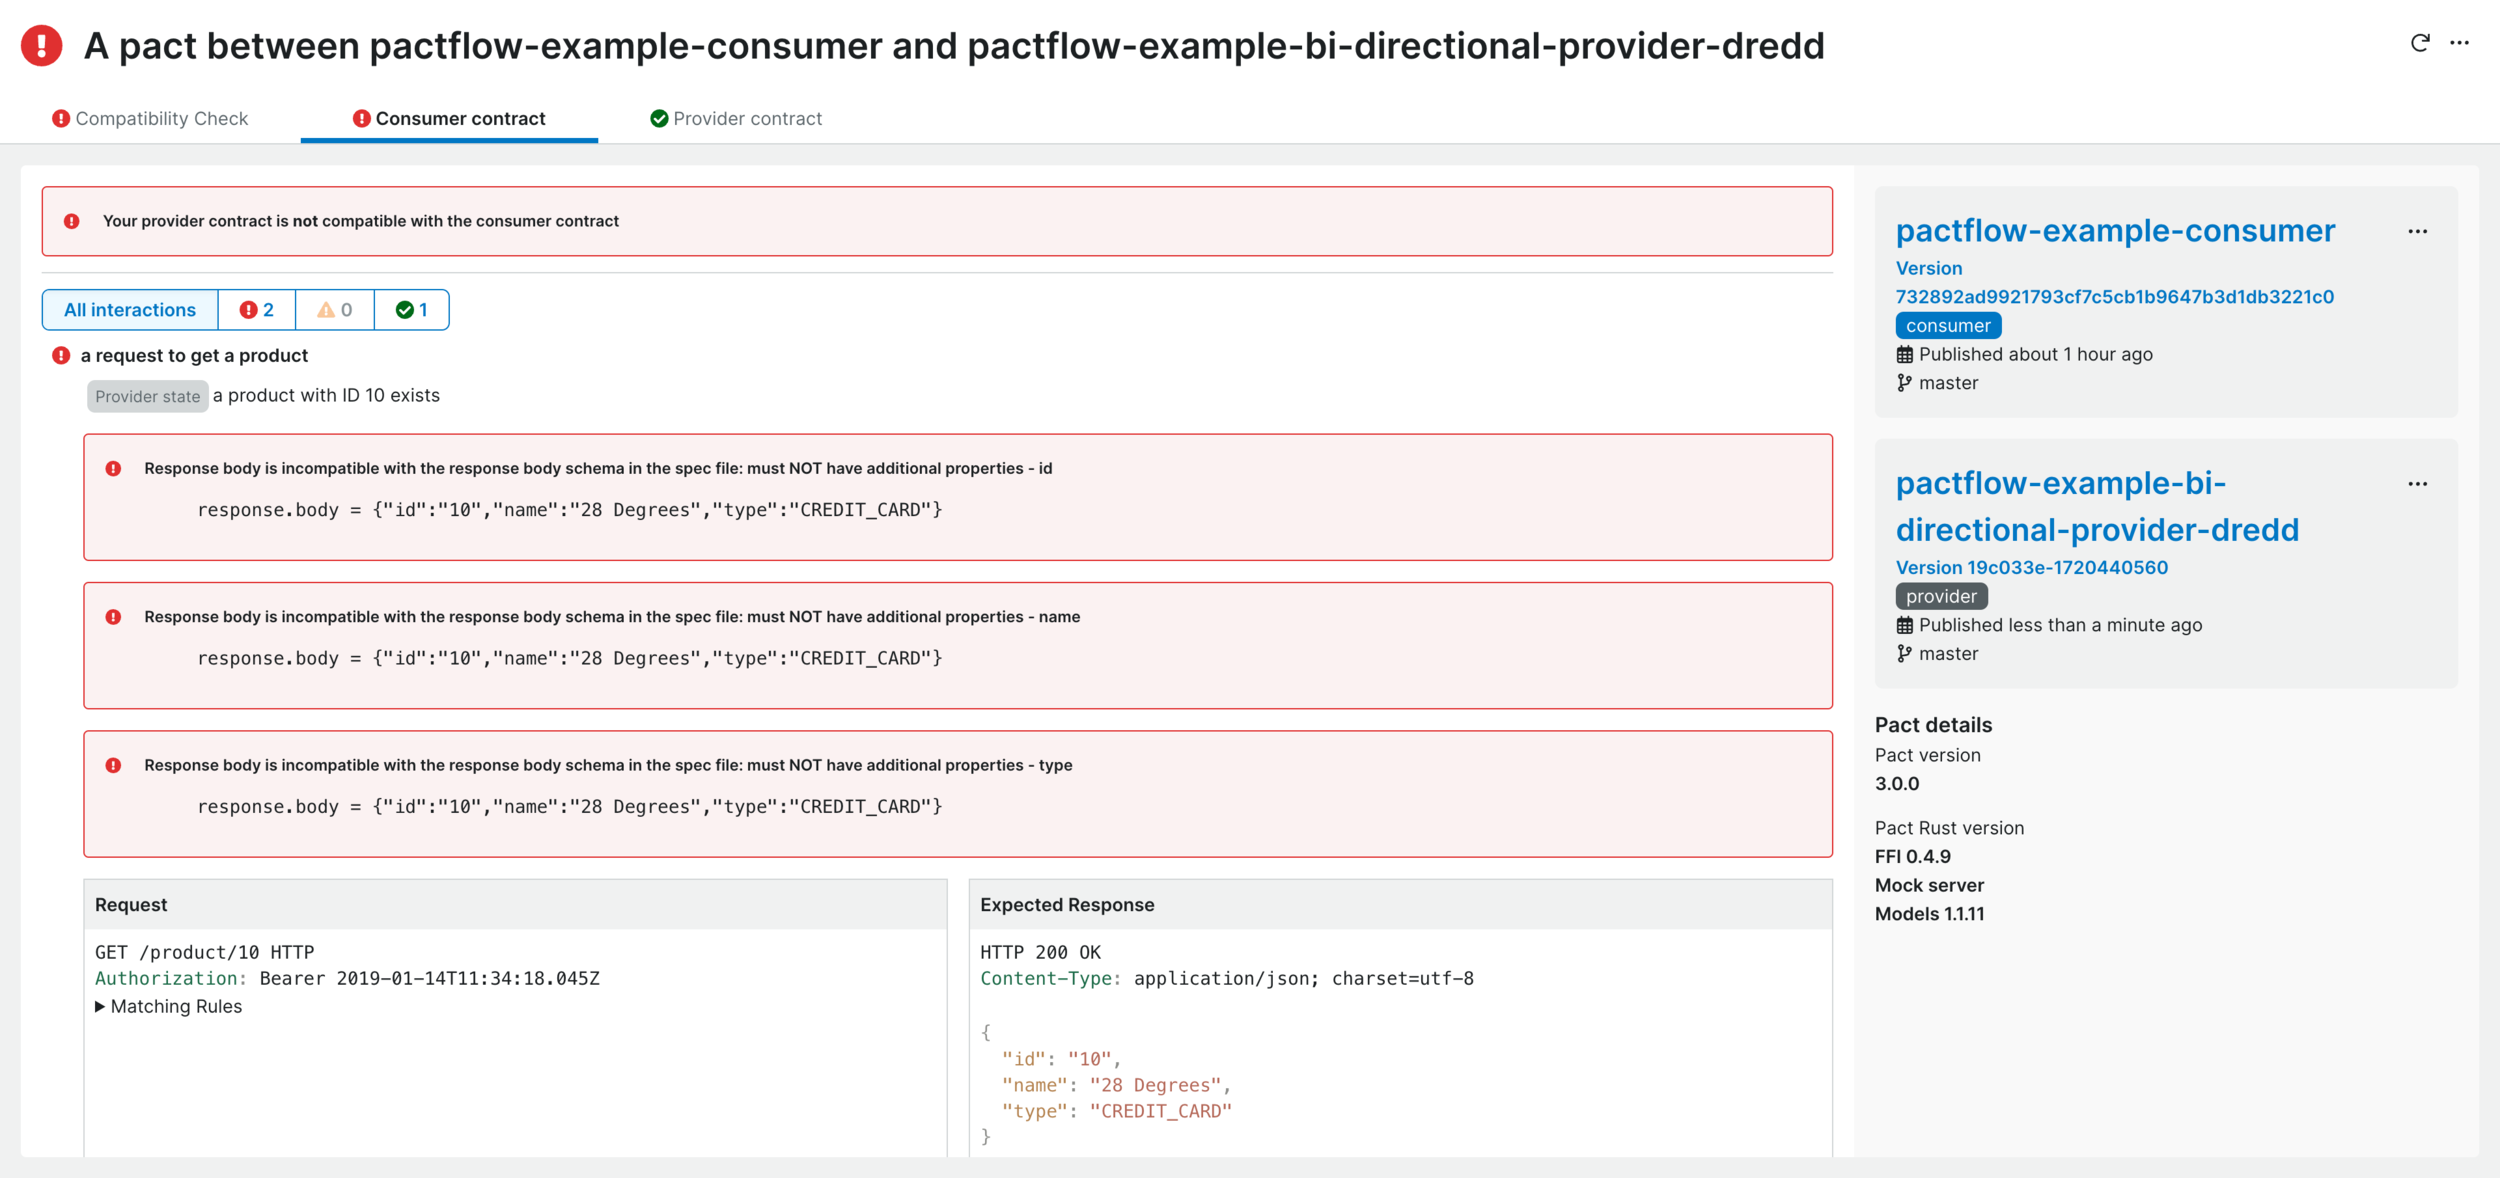Viewport: 2500px width, 1178px height.
Task: Select the All interactions filter
Action: (x=129, y=310)
